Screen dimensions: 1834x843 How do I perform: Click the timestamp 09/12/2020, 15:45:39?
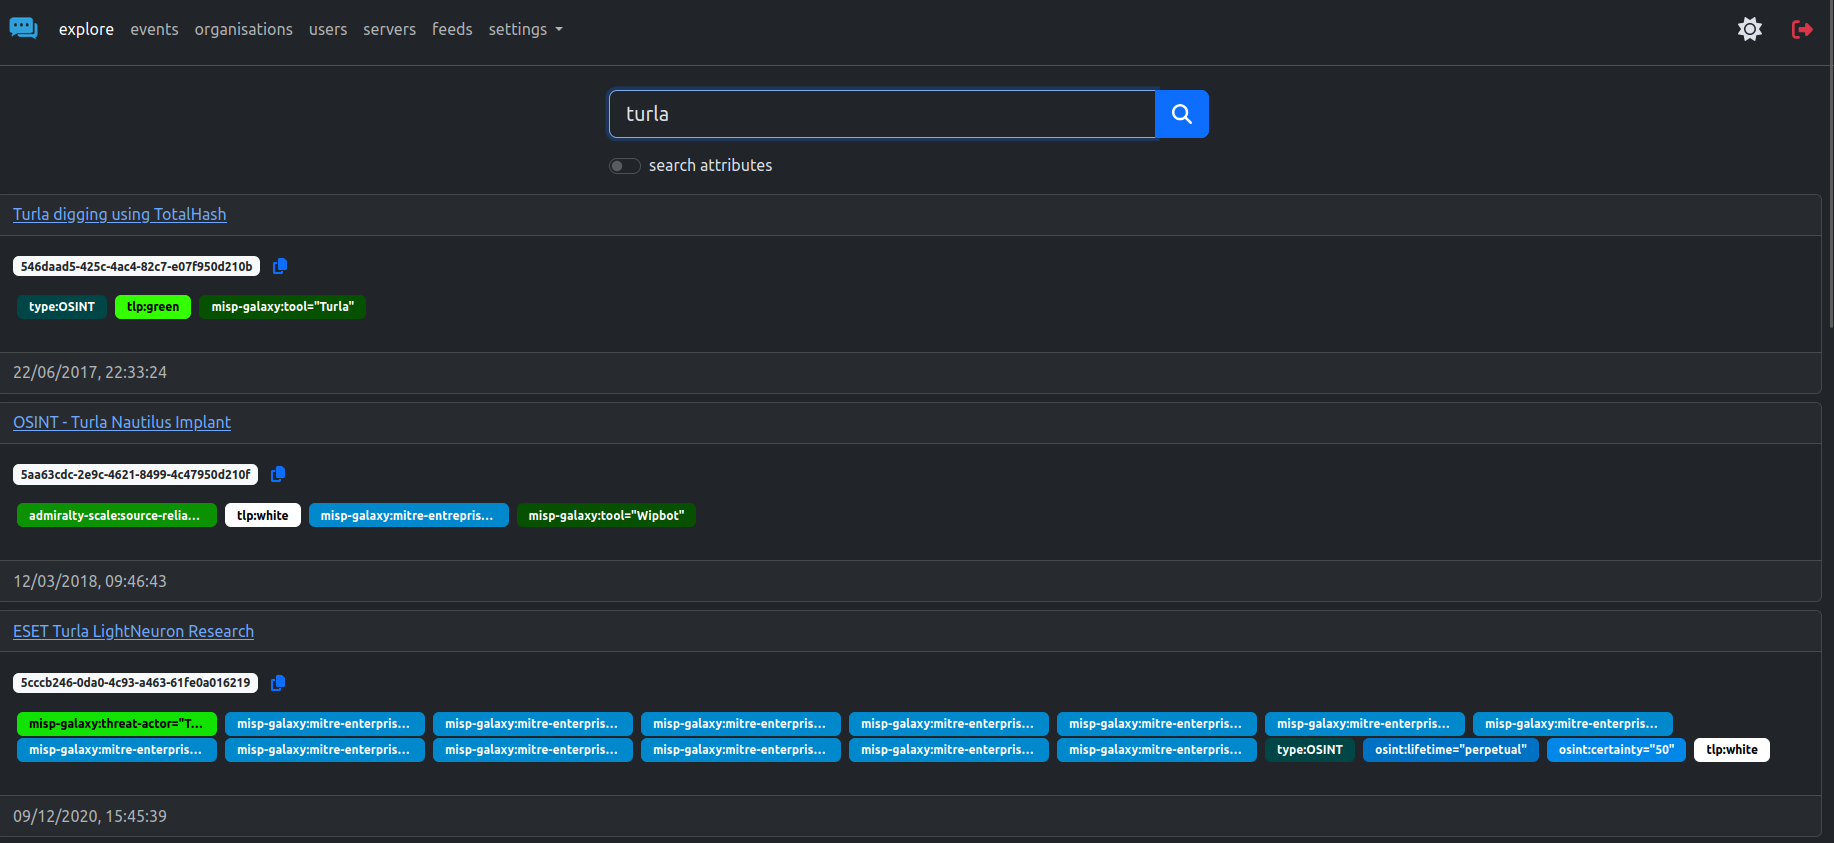90,816
